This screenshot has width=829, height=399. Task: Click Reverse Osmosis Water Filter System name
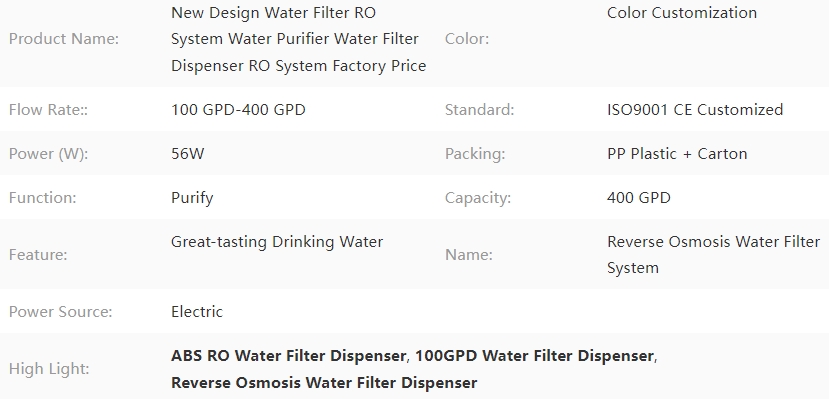[x=714, y=254]
